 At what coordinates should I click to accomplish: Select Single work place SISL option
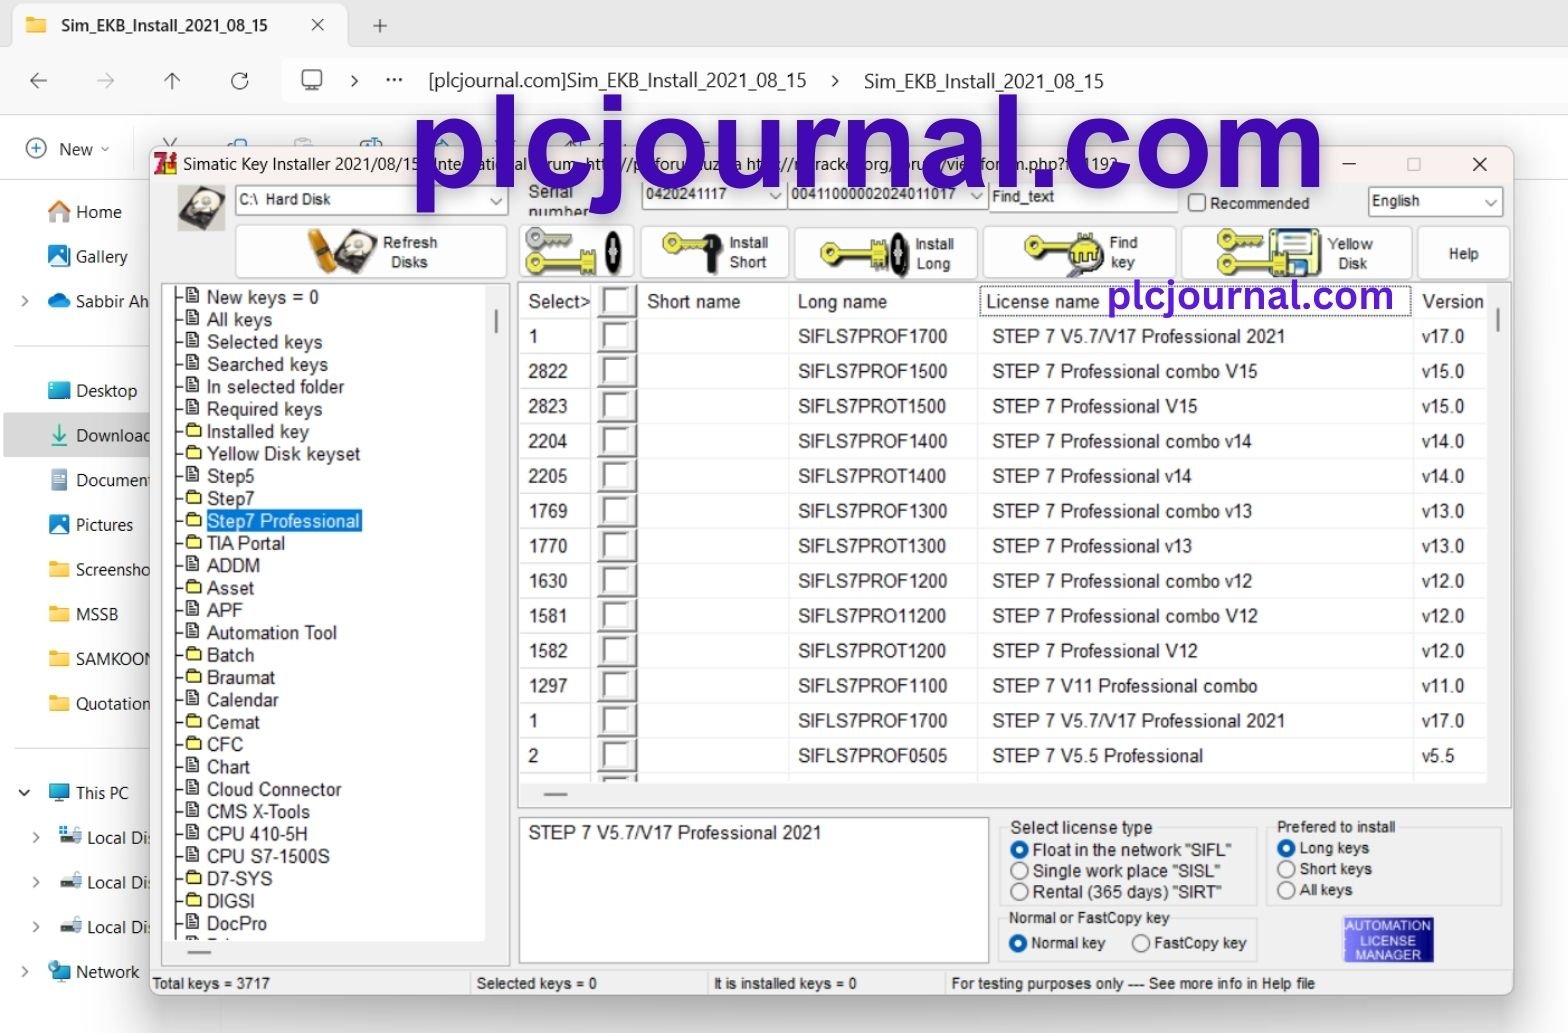point(1019,871)
